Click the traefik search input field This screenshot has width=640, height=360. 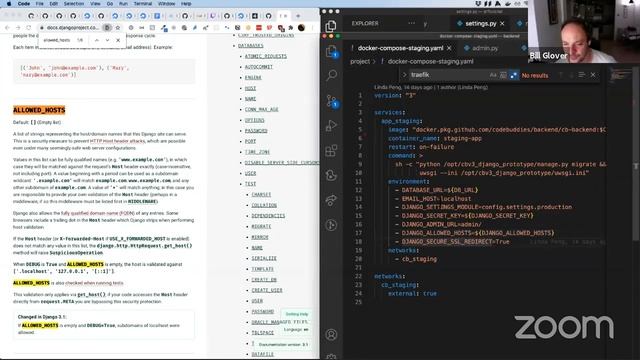coord(448,75)
